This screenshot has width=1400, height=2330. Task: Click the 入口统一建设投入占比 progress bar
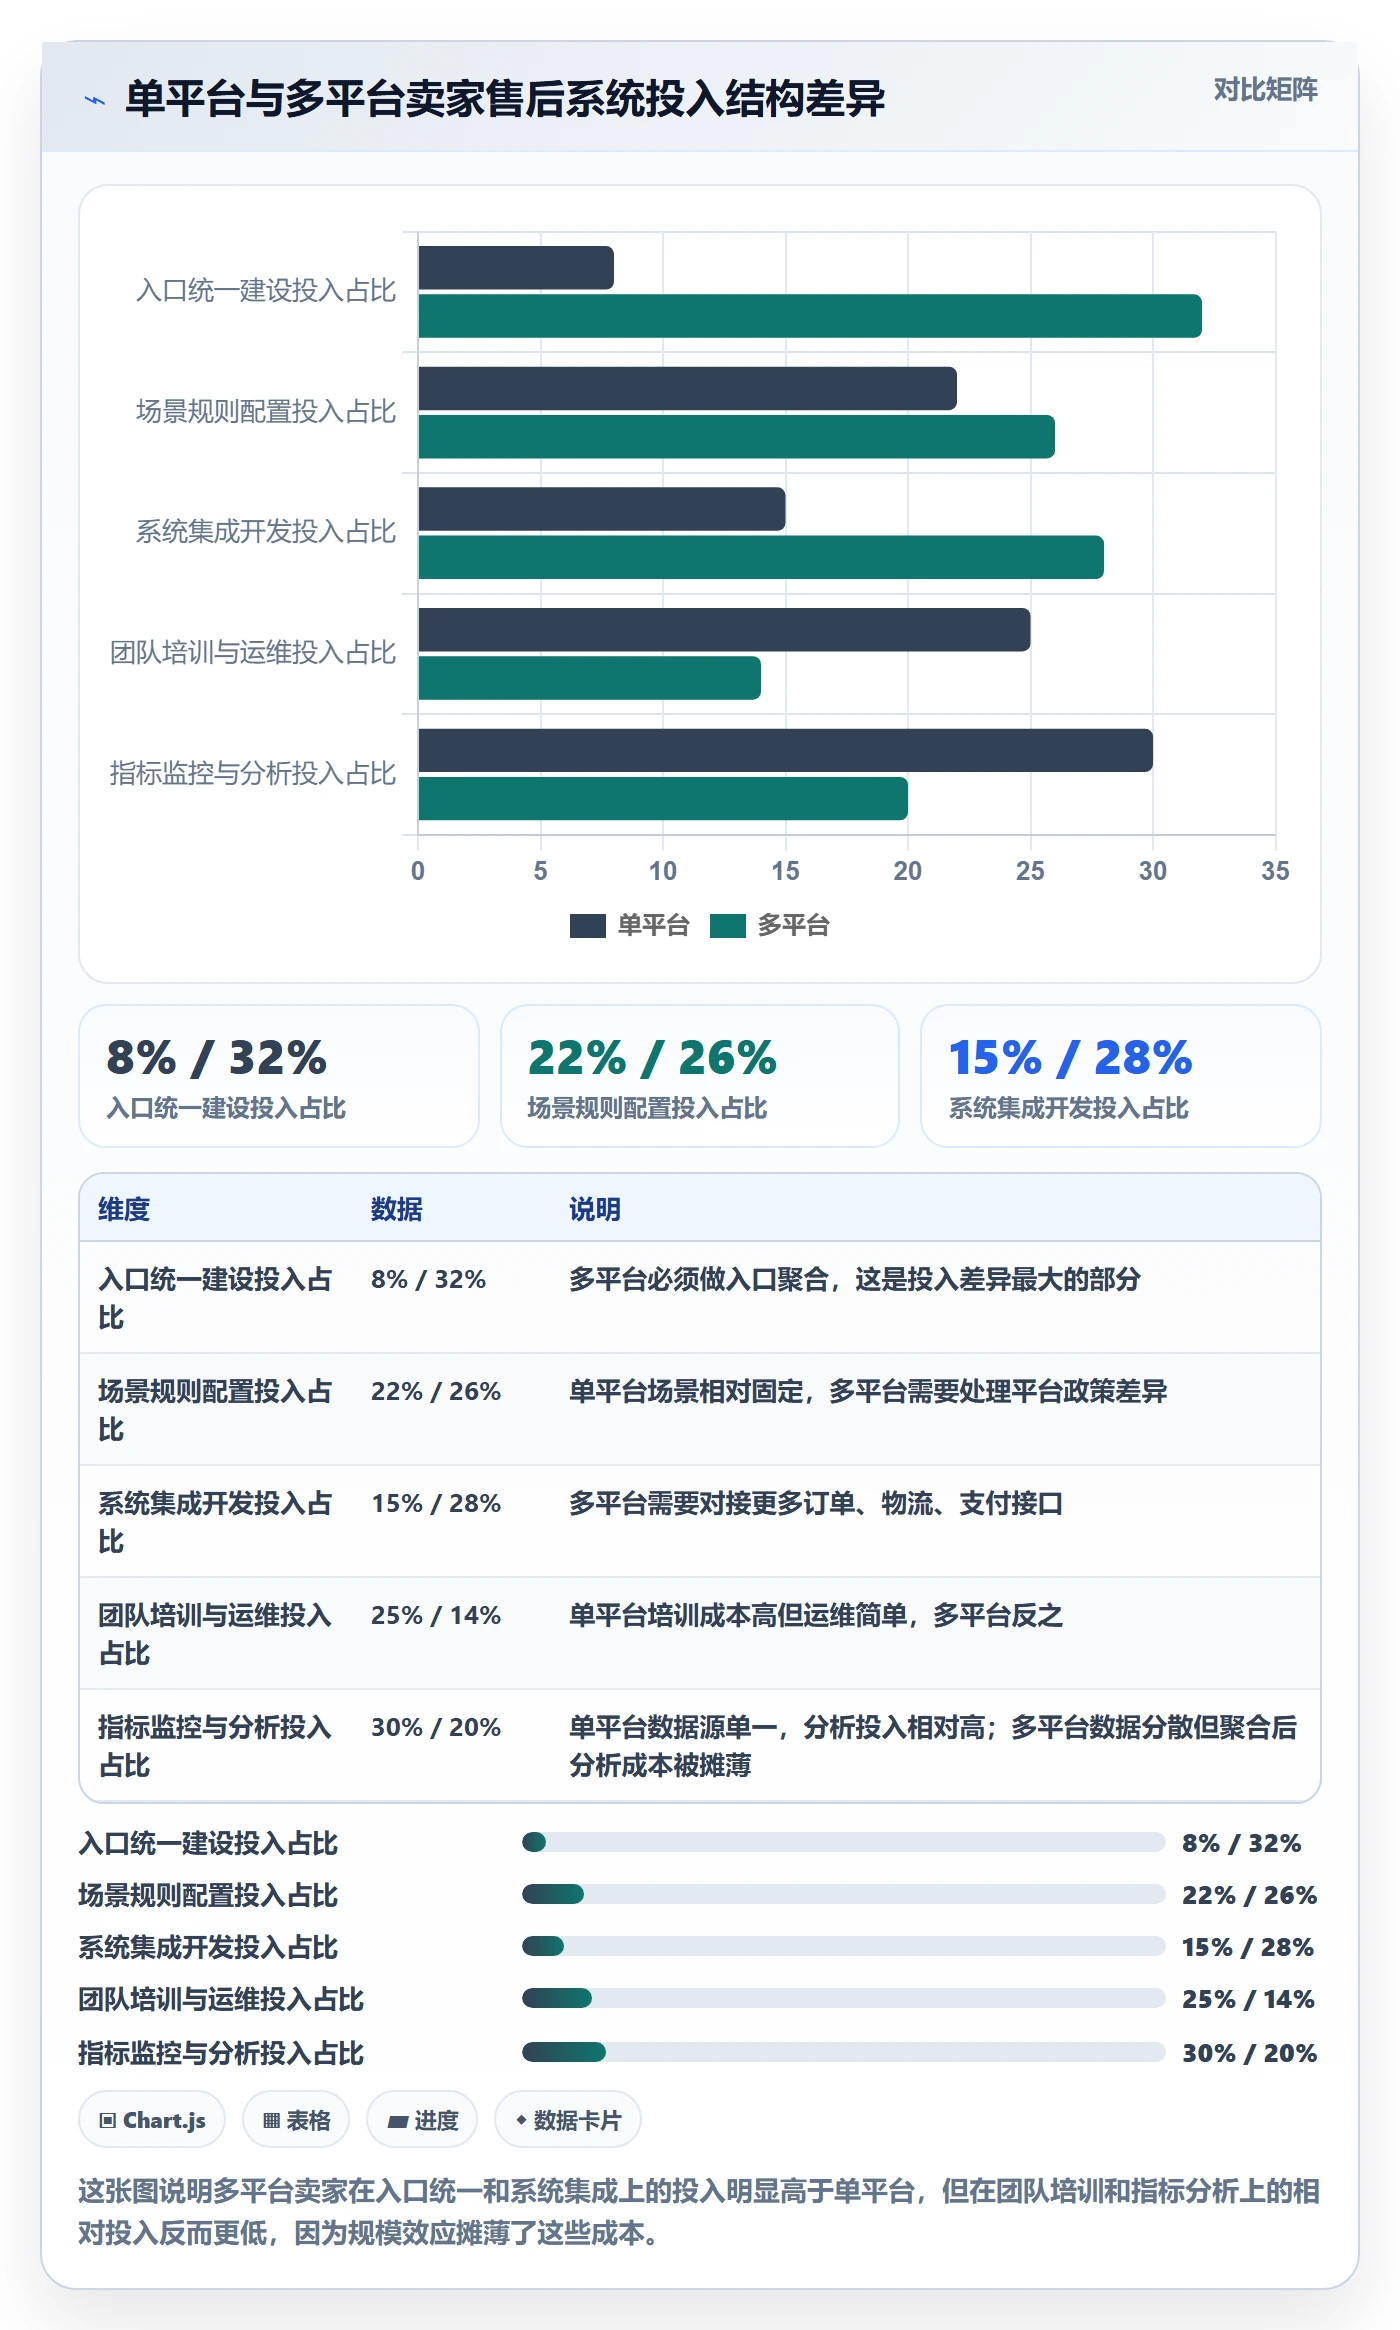843,1842
